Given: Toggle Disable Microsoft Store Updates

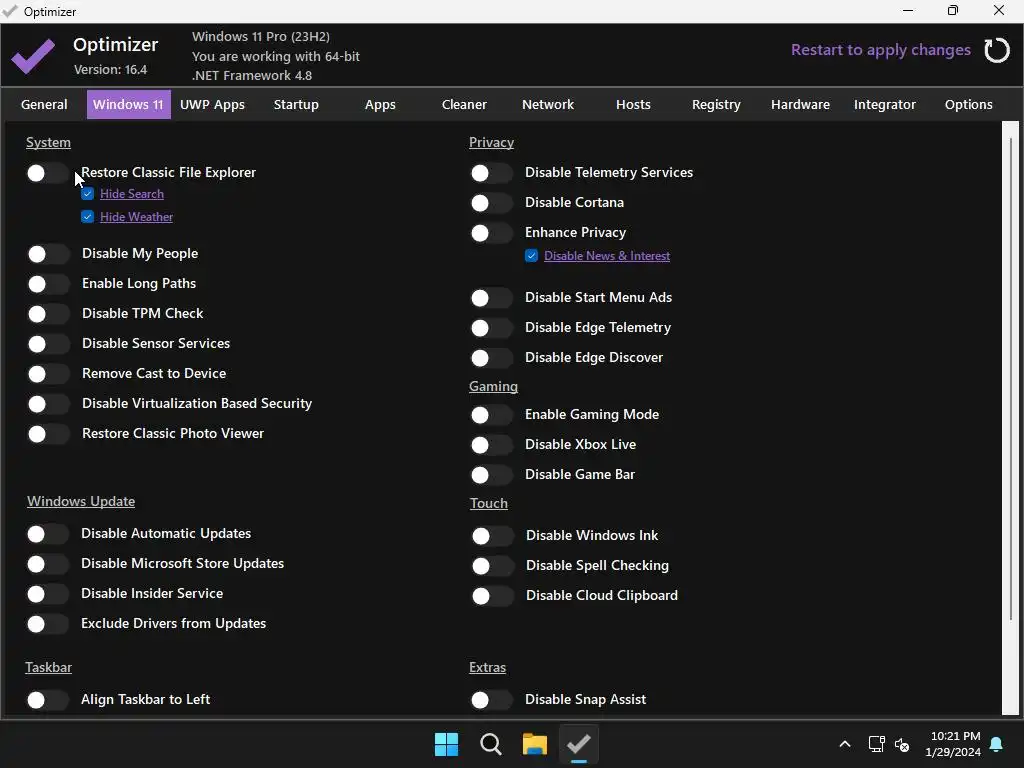Looking at the screenshot, I should coord(47,564).
